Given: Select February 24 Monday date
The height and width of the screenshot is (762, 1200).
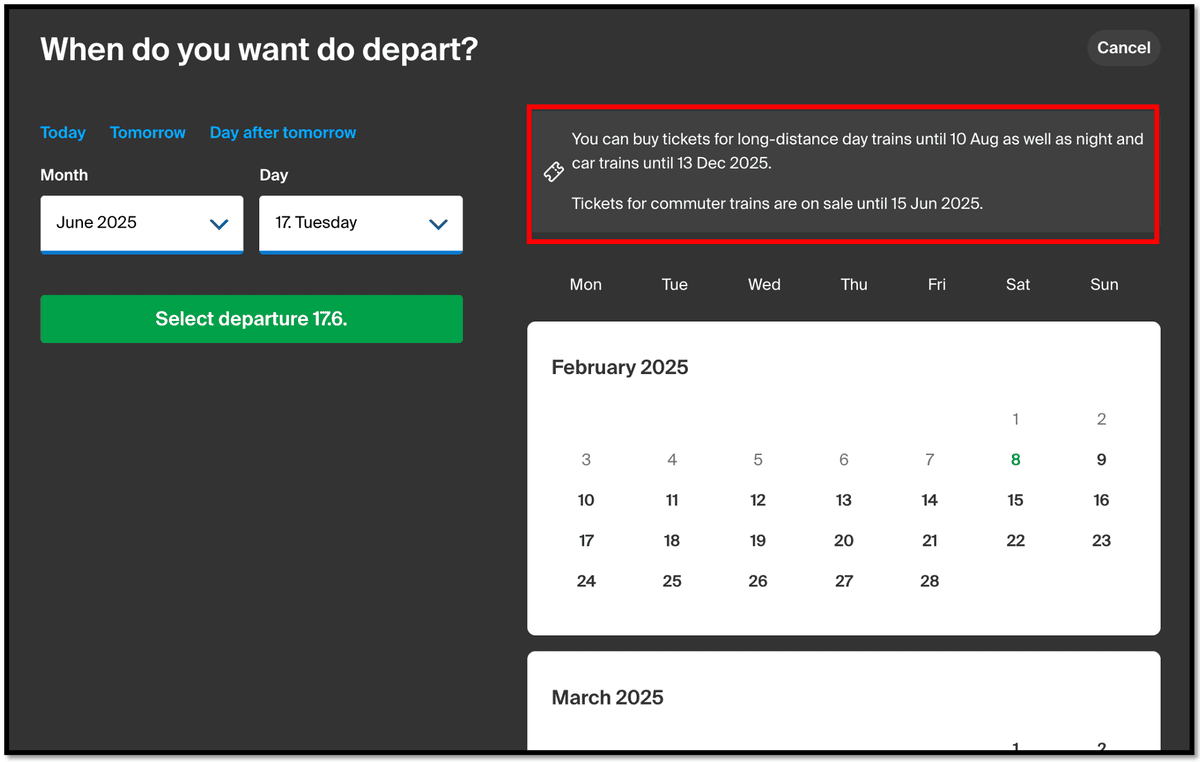Looking at the screenshot, I should (586, 581).
